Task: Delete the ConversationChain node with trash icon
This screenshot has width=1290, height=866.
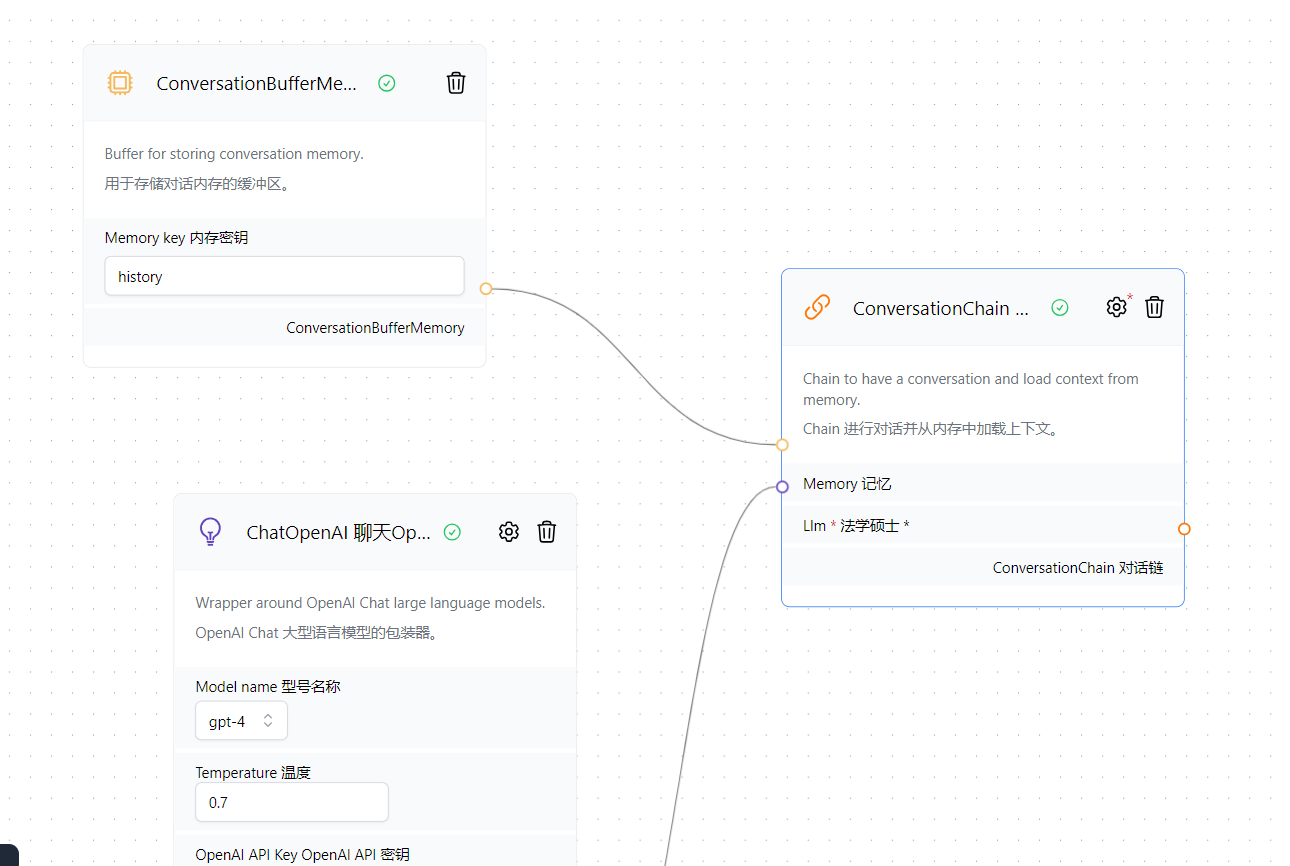Action: [x=1154, y=307]
